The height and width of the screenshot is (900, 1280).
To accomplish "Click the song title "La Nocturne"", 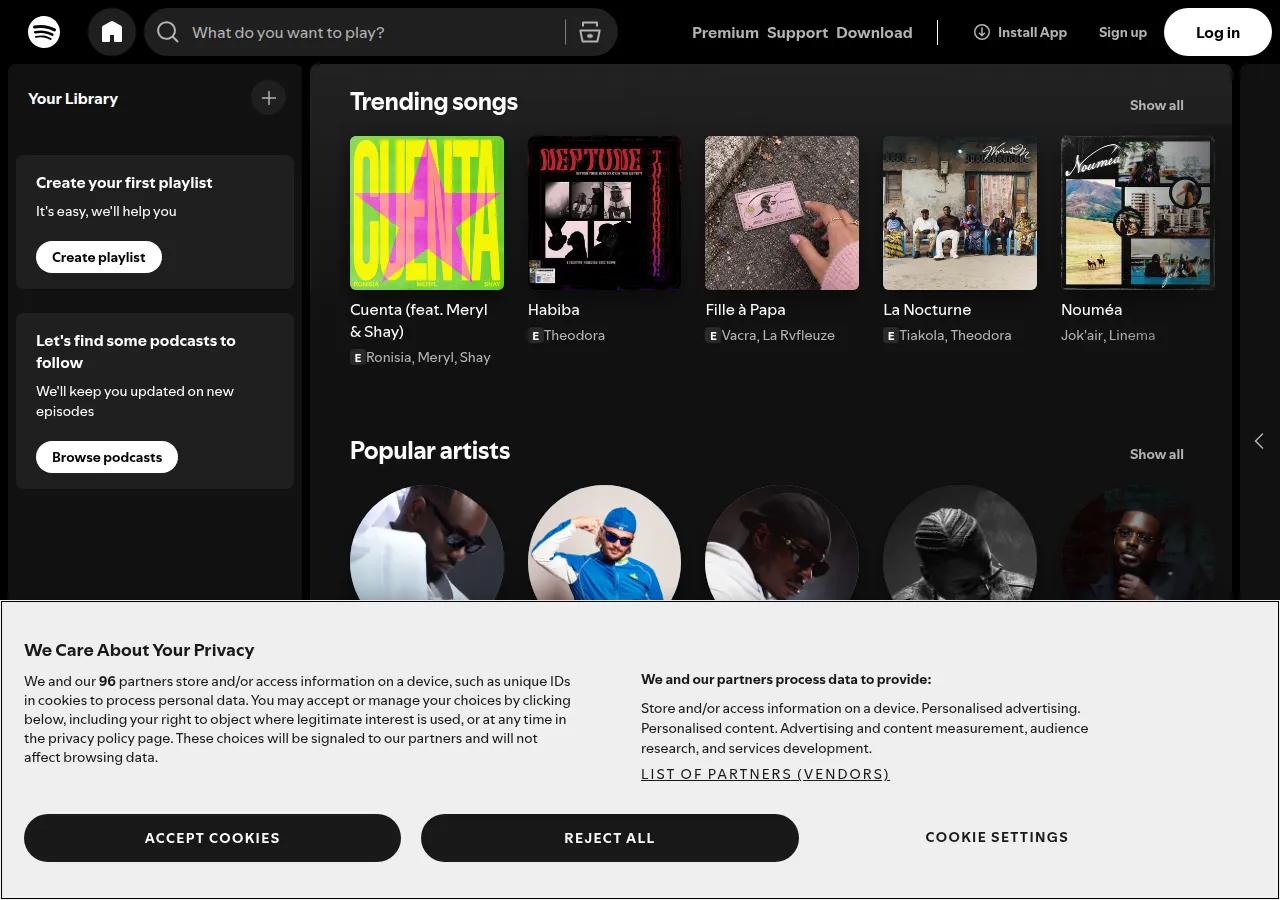I will [x=927, y=310].
